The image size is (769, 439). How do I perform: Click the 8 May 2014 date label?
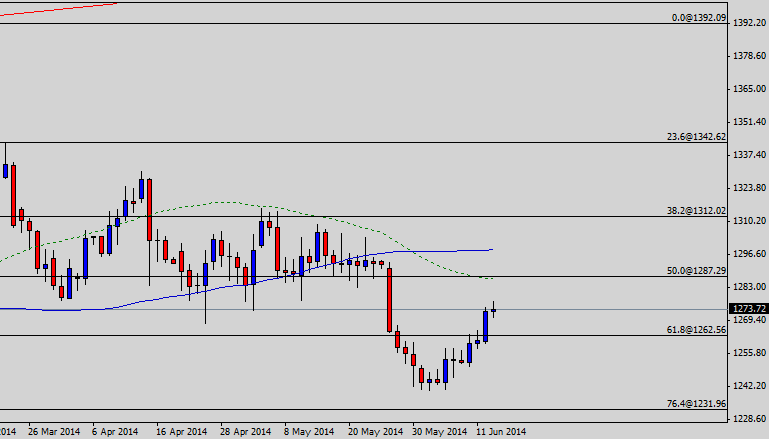click(x=310, y=432)
